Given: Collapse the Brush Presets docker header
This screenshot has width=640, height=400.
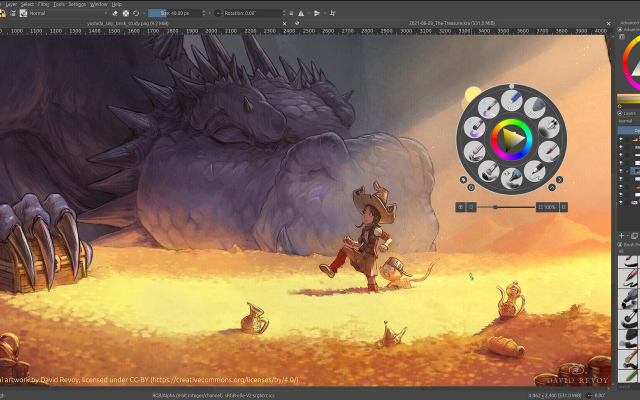Looking at the screenshot, I should [620, 244].
